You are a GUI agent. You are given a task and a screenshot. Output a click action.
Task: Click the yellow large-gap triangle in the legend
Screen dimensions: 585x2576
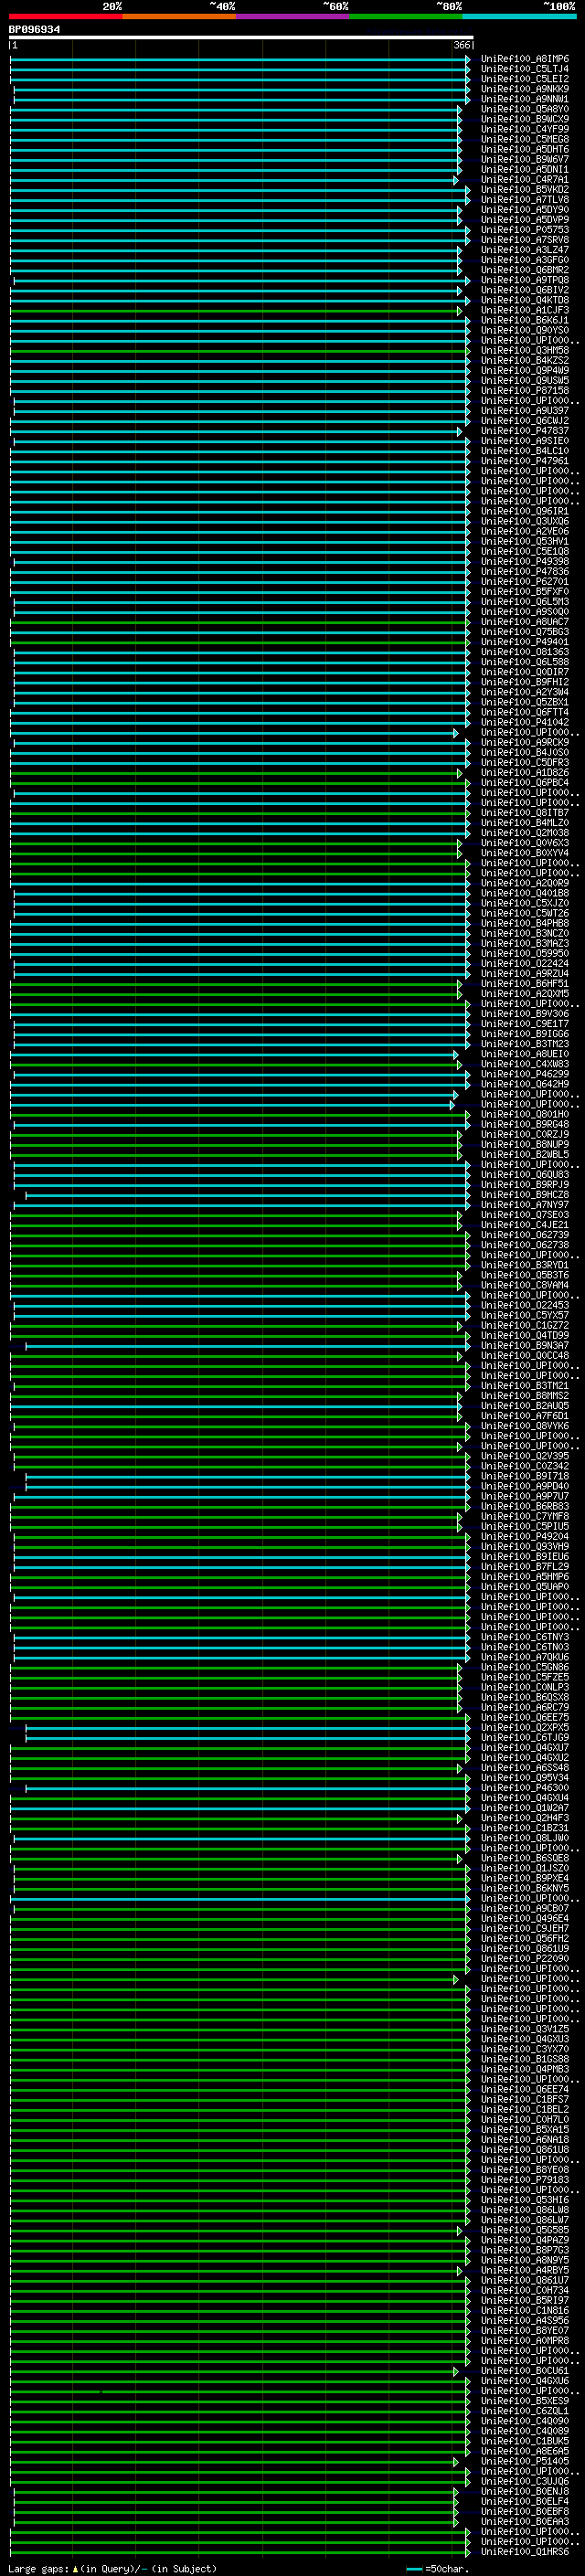tap(75, 2568)
